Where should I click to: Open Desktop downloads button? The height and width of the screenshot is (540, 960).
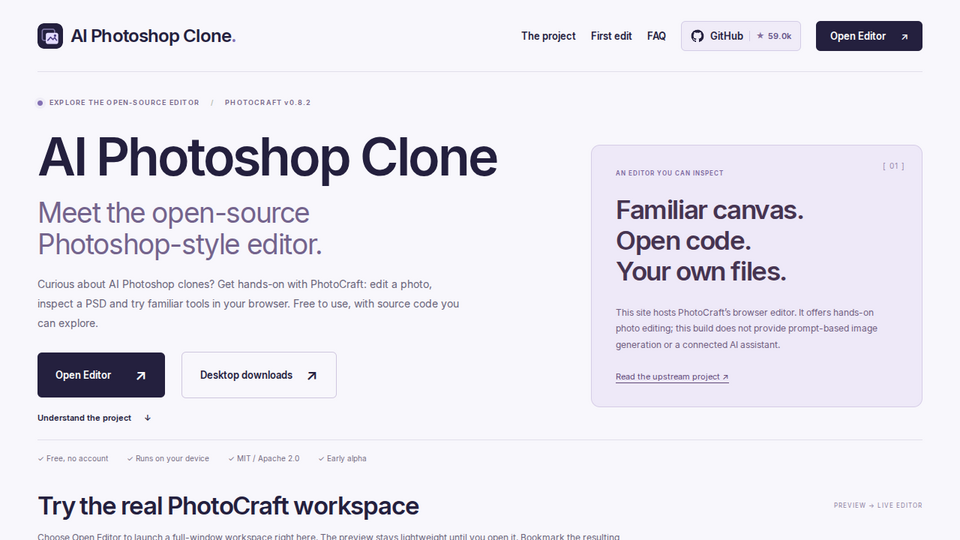(259, 375)
